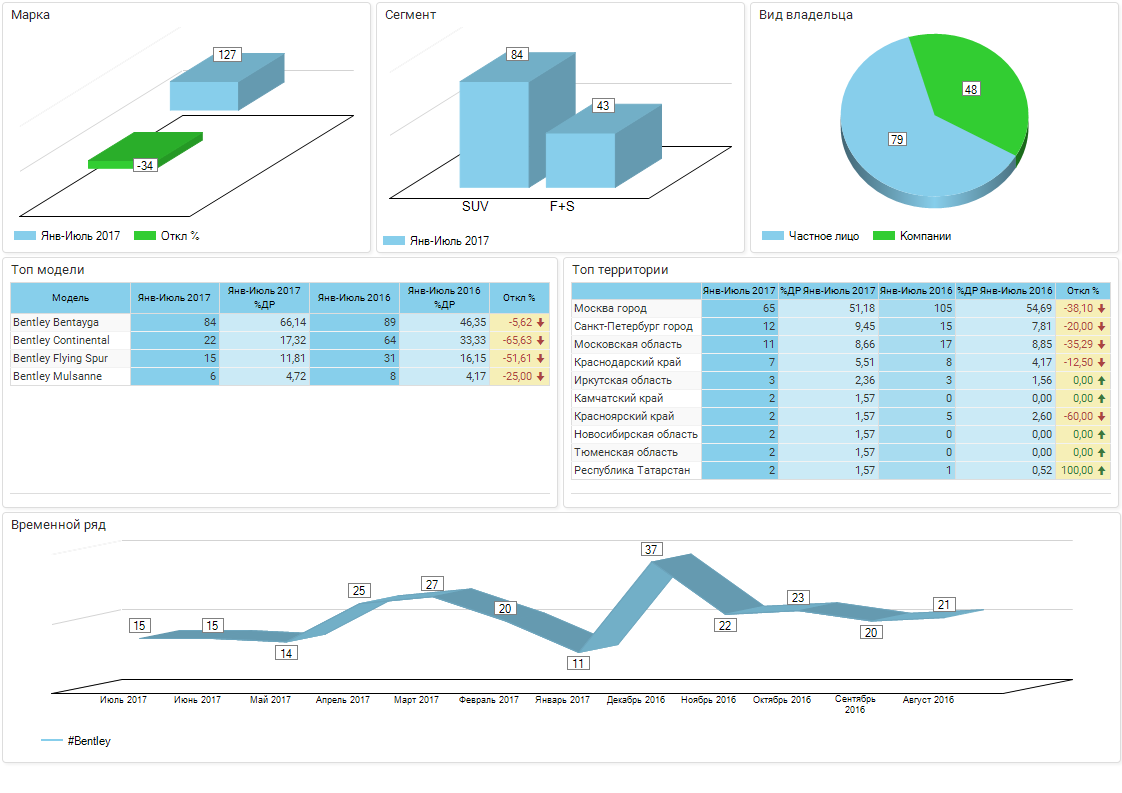Click Сентябрь 2016 axis label
The image size is (1122, 793).
pyautogui.click(x=854, y=704)
